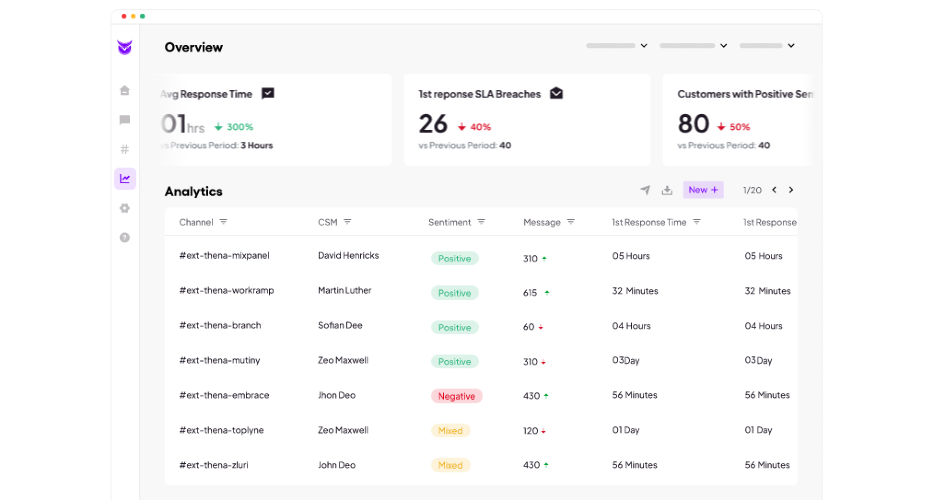This screenshot has height=500, width=934.
Task: Click CSM name David Henricks
Action: click(x=348, y=256)
